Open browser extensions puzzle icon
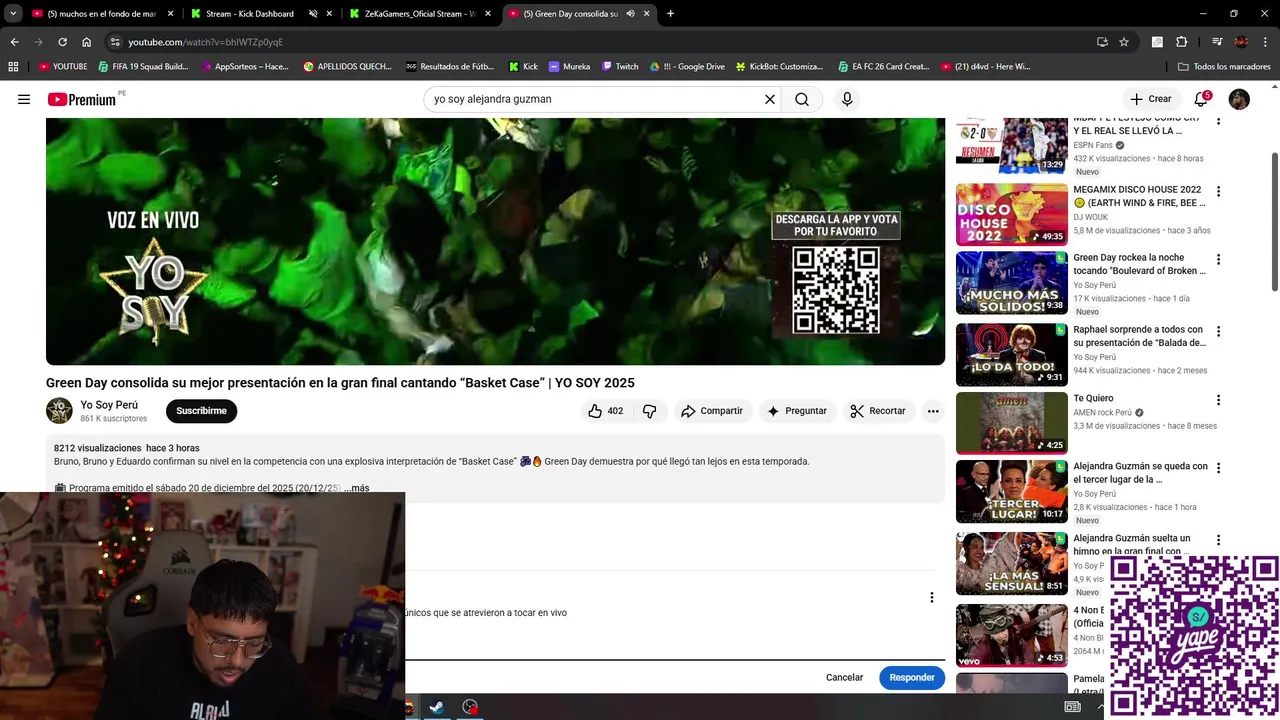Image resolution: width=1280 pixels, height=720 pixels. [1182, 42]
